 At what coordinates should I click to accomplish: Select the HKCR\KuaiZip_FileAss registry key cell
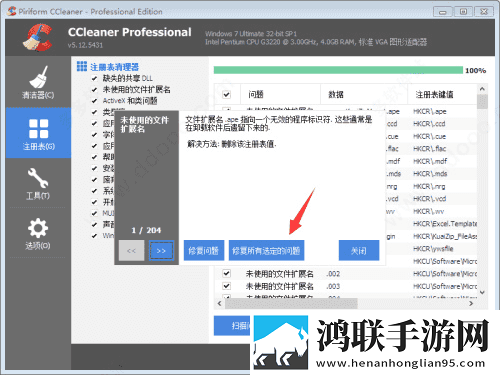[x=445, y=237]
